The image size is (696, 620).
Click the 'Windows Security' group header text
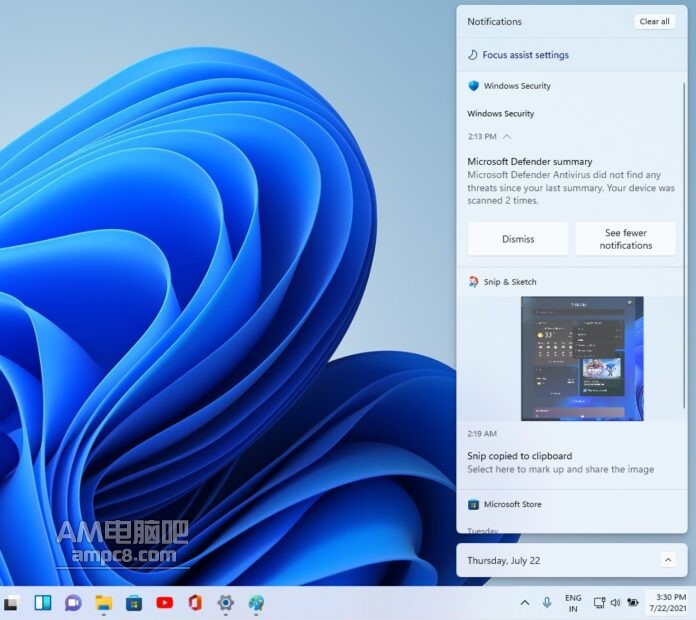pyautogui.click(x=517, y=86)
